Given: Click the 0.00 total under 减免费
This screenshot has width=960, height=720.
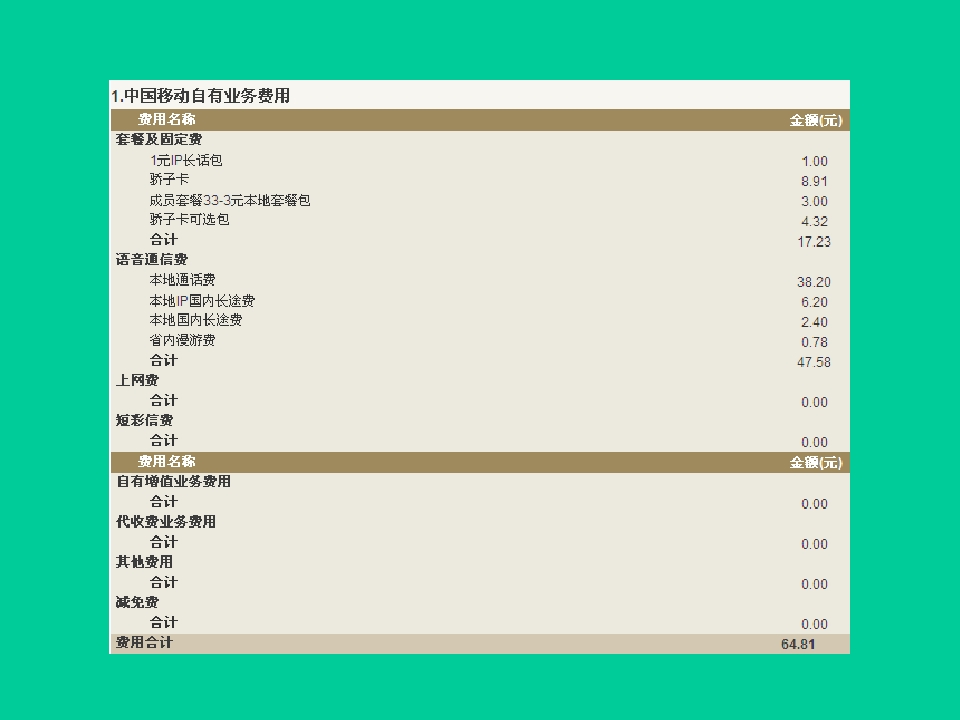Looking at the screenshot, I should pyautogui.click(x=814, y=624).
